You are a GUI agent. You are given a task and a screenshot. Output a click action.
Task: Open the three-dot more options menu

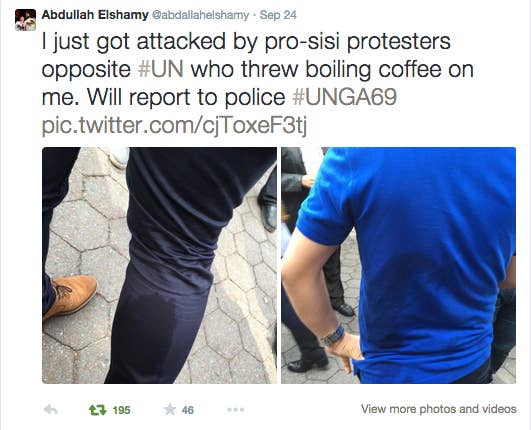coord(236,410)
